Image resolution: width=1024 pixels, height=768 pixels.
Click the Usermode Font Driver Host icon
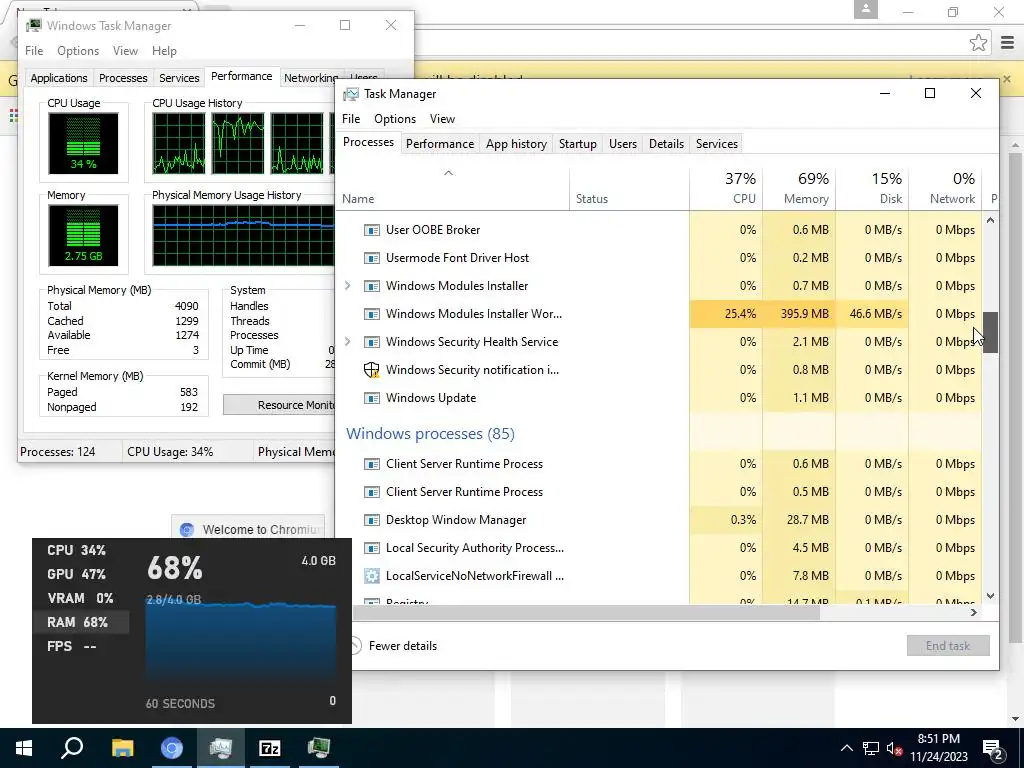tap(372, 258)
